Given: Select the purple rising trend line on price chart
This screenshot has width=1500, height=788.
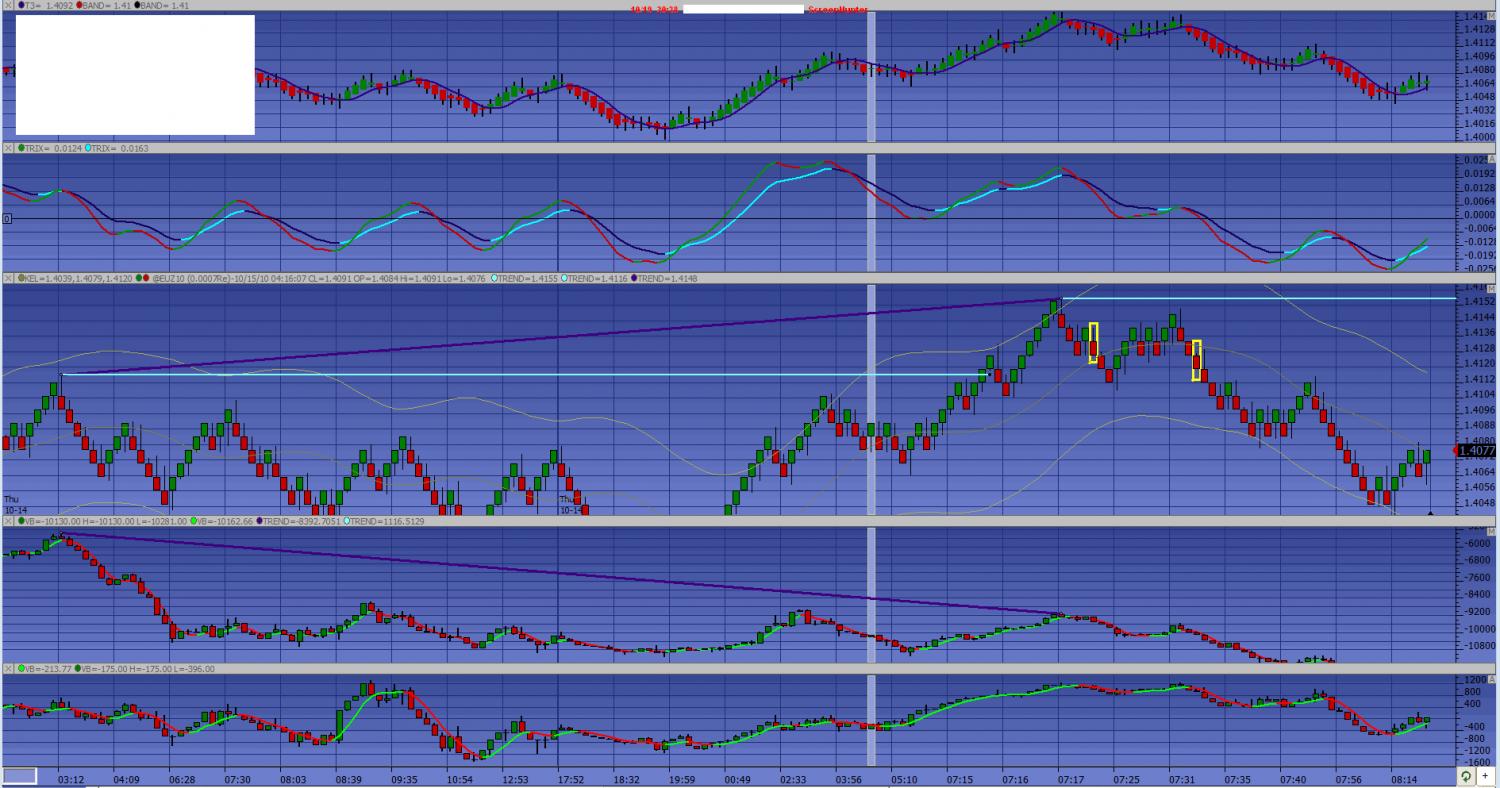Looking at the screenshot, I should 560,336.
